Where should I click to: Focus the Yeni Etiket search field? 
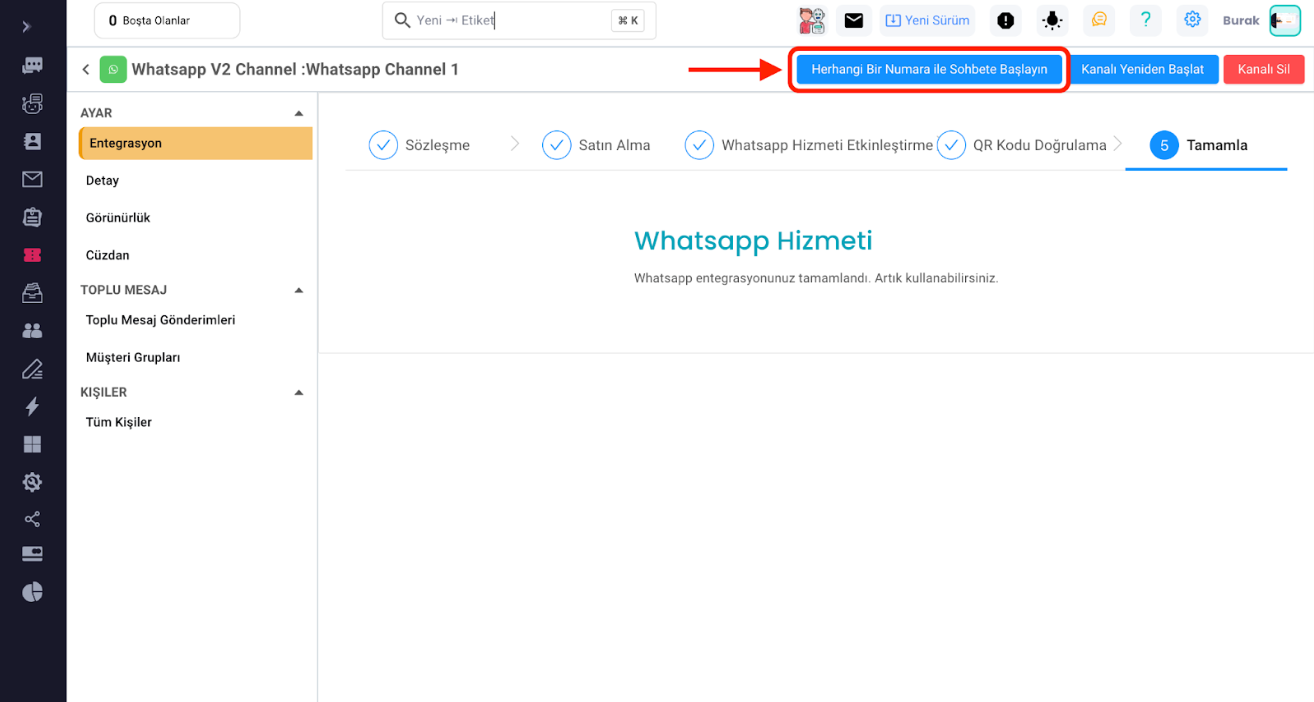[x=519, y=20]
